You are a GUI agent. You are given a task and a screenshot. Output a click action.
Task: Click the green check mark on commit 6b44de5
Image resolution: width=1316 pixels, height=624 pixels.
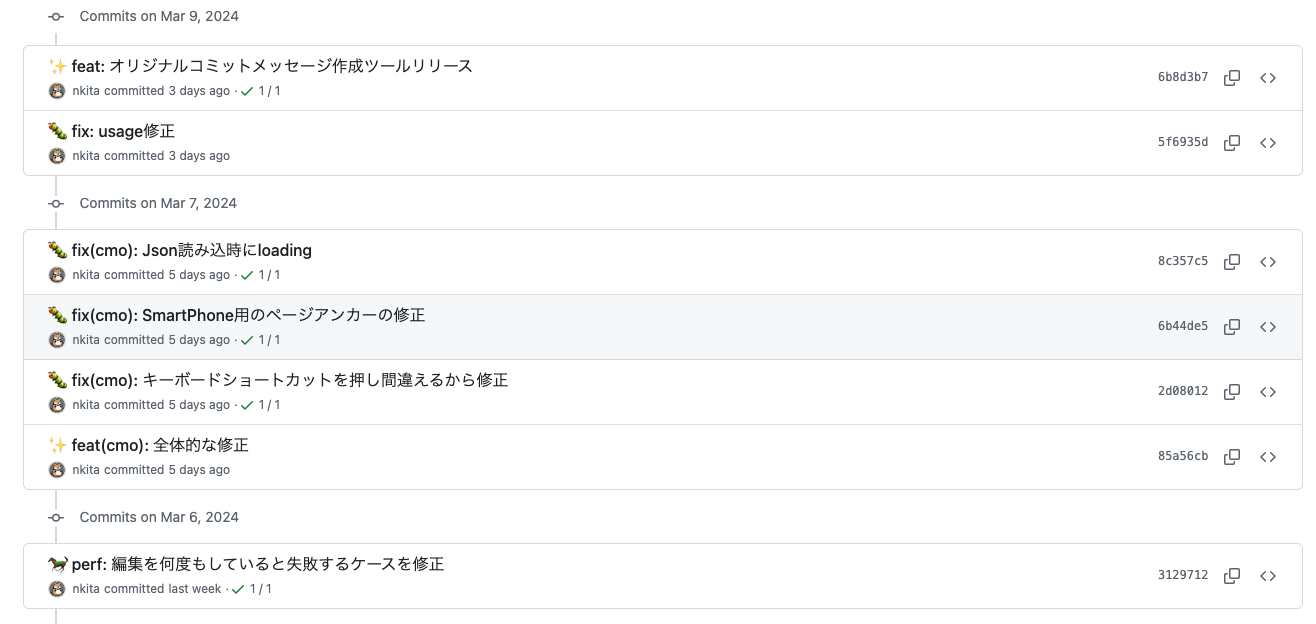[247, 340]
